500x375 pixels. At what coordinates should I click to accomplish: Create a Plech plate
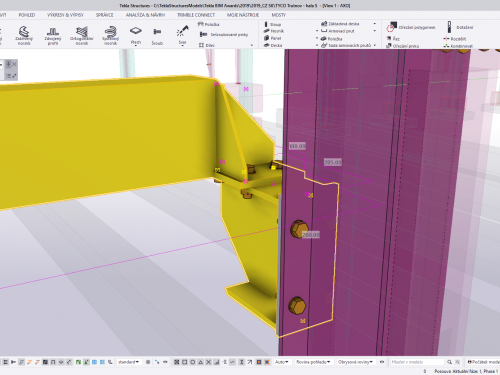click(136, 35)
